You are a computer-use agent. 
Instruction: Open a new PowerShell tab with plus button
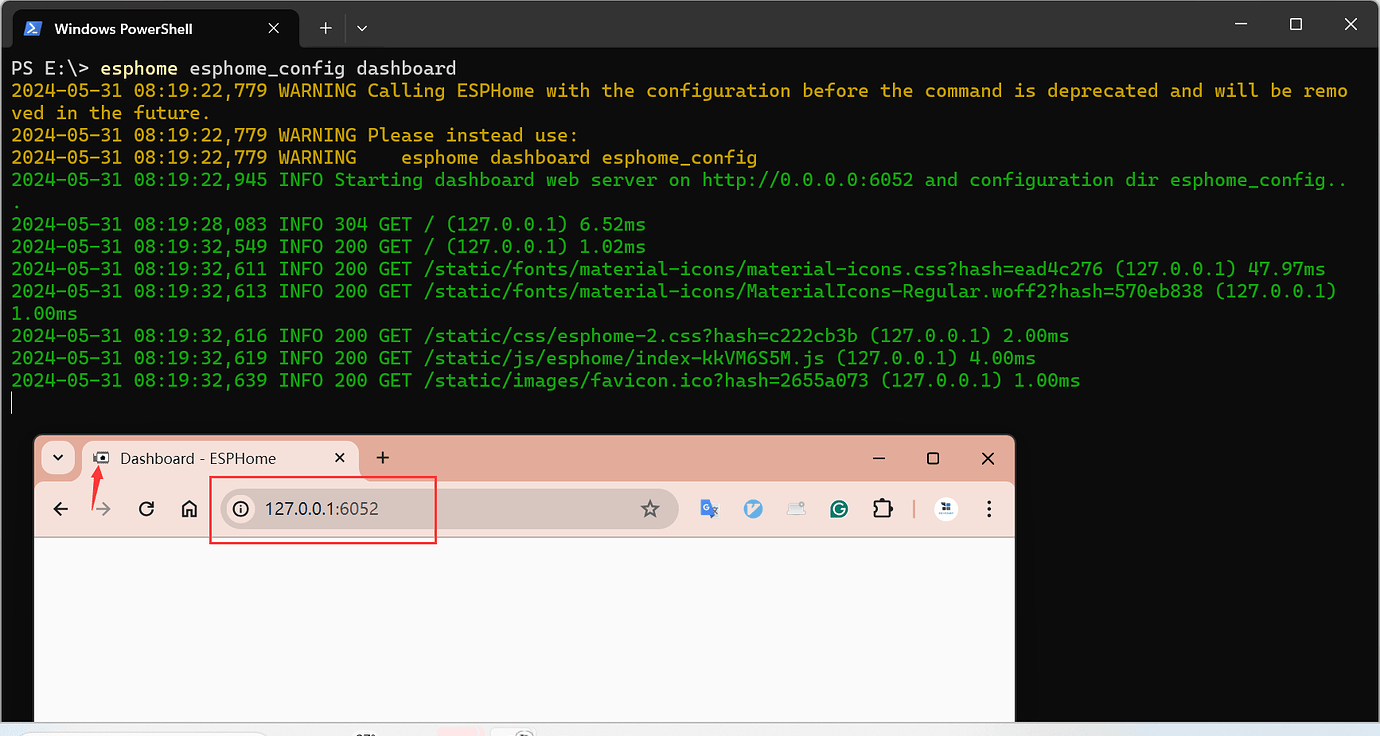point(322,28)
